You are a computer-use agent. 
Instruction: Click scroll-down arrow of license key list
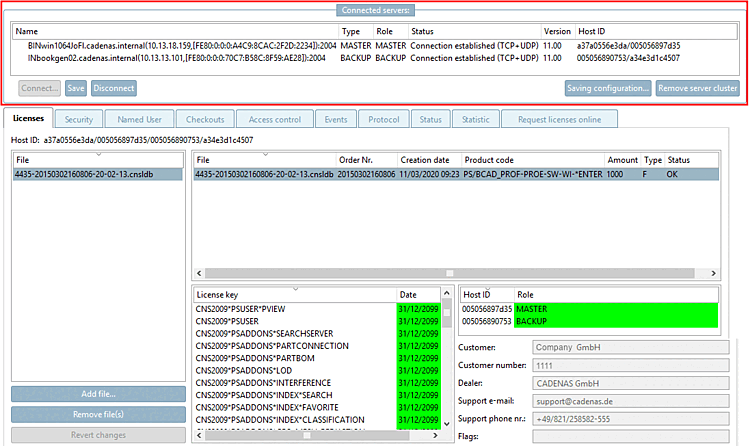point(447,424)
